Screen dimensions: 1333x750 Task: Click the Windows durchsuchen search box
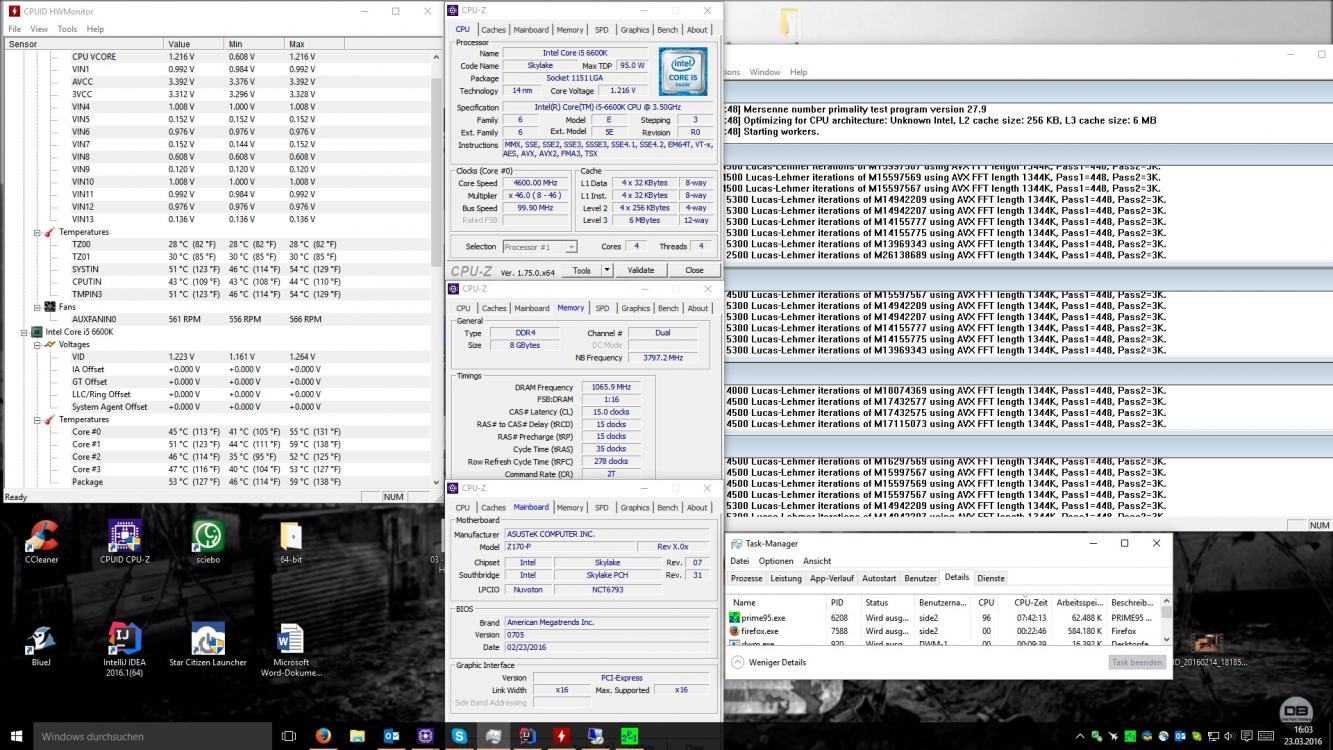pos(152,736)
